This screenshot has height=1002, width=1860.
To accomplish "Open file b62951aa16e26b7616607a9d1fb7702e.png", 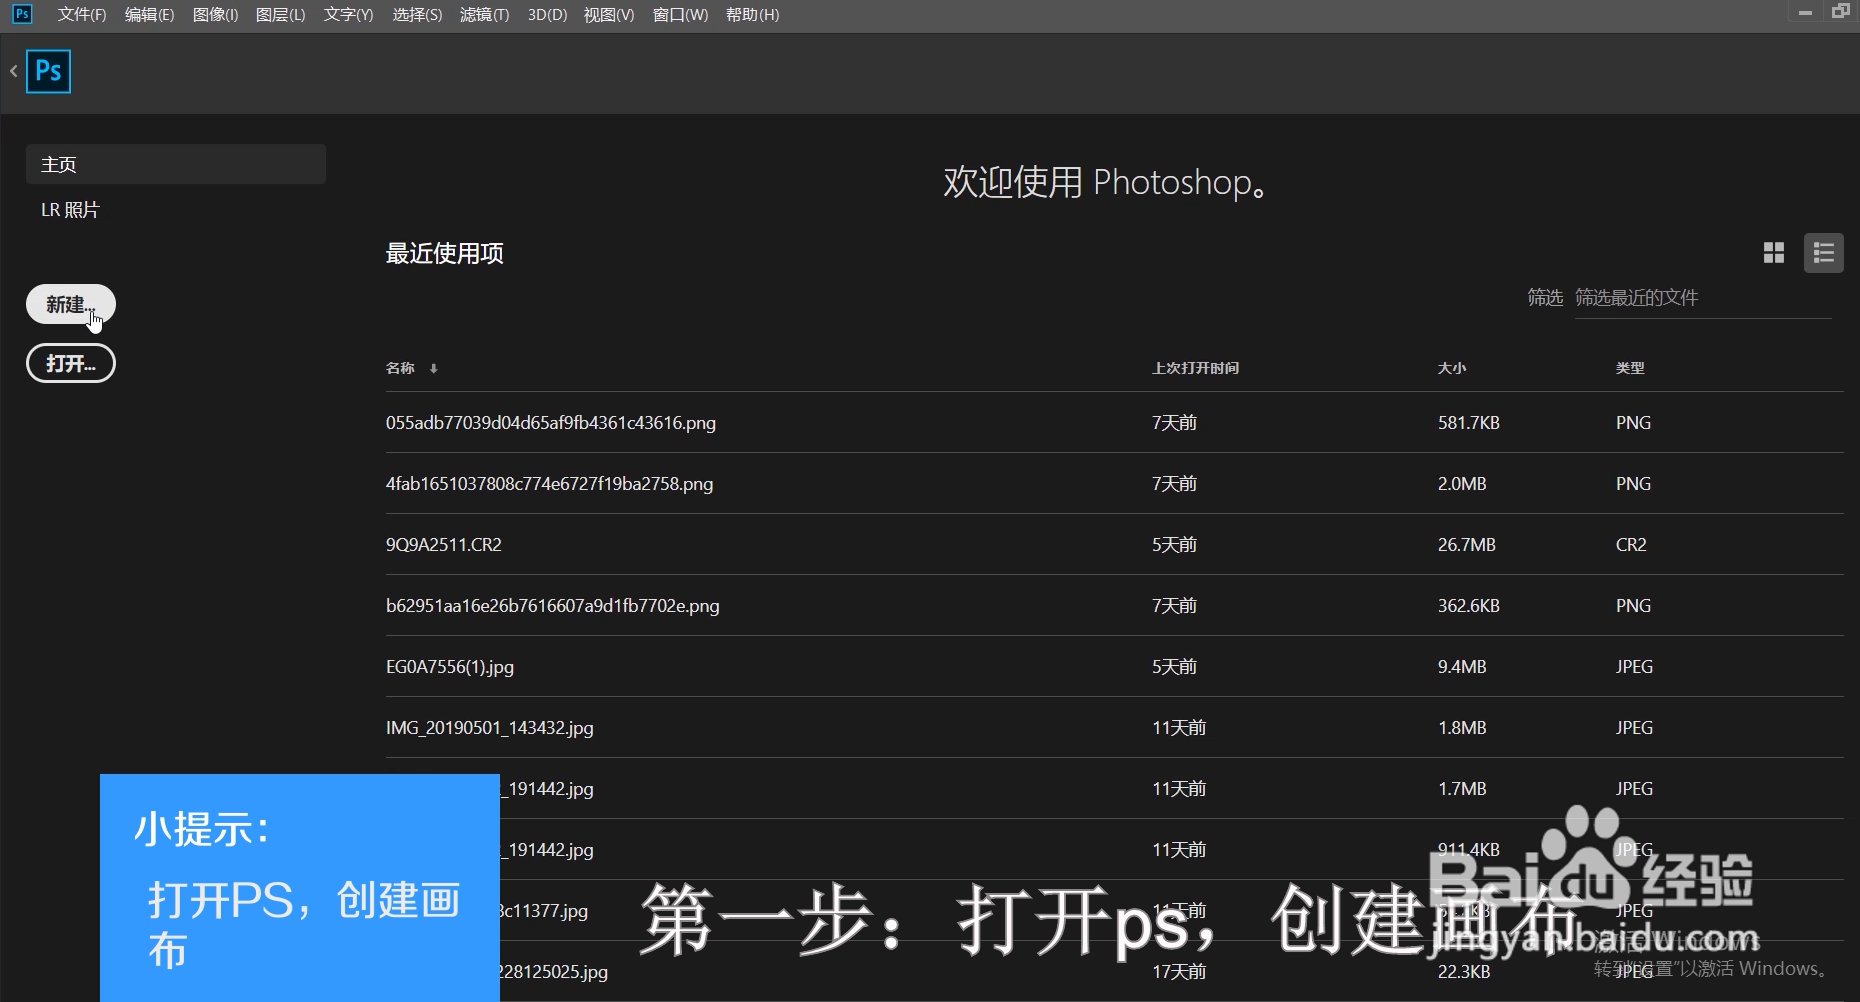I will coord(553,606).
